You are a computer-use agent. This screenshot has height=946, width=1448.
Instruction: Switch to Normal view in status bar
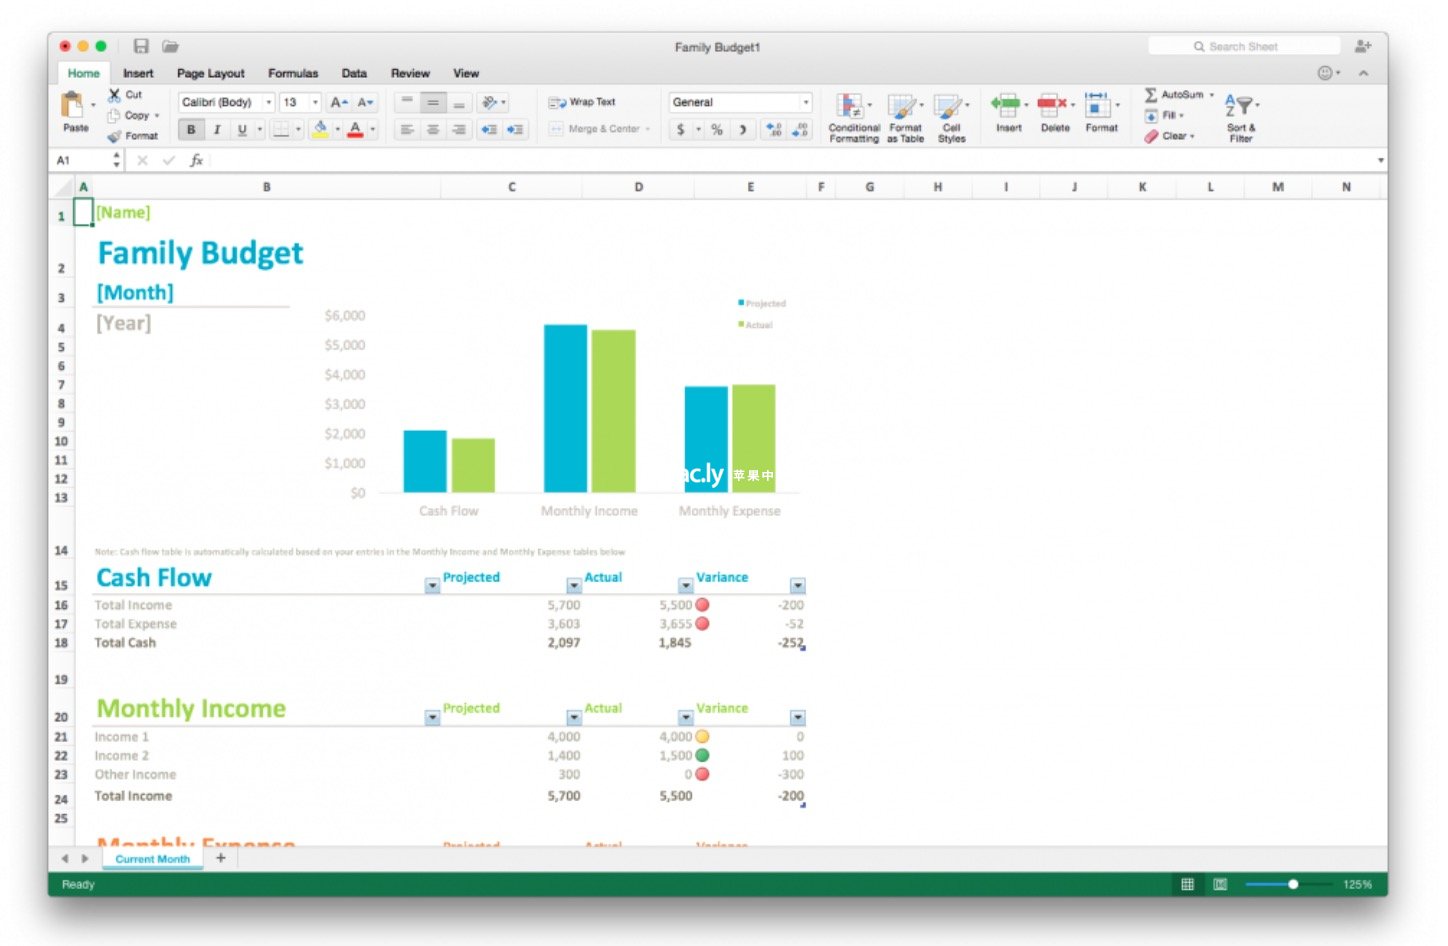1187,884
